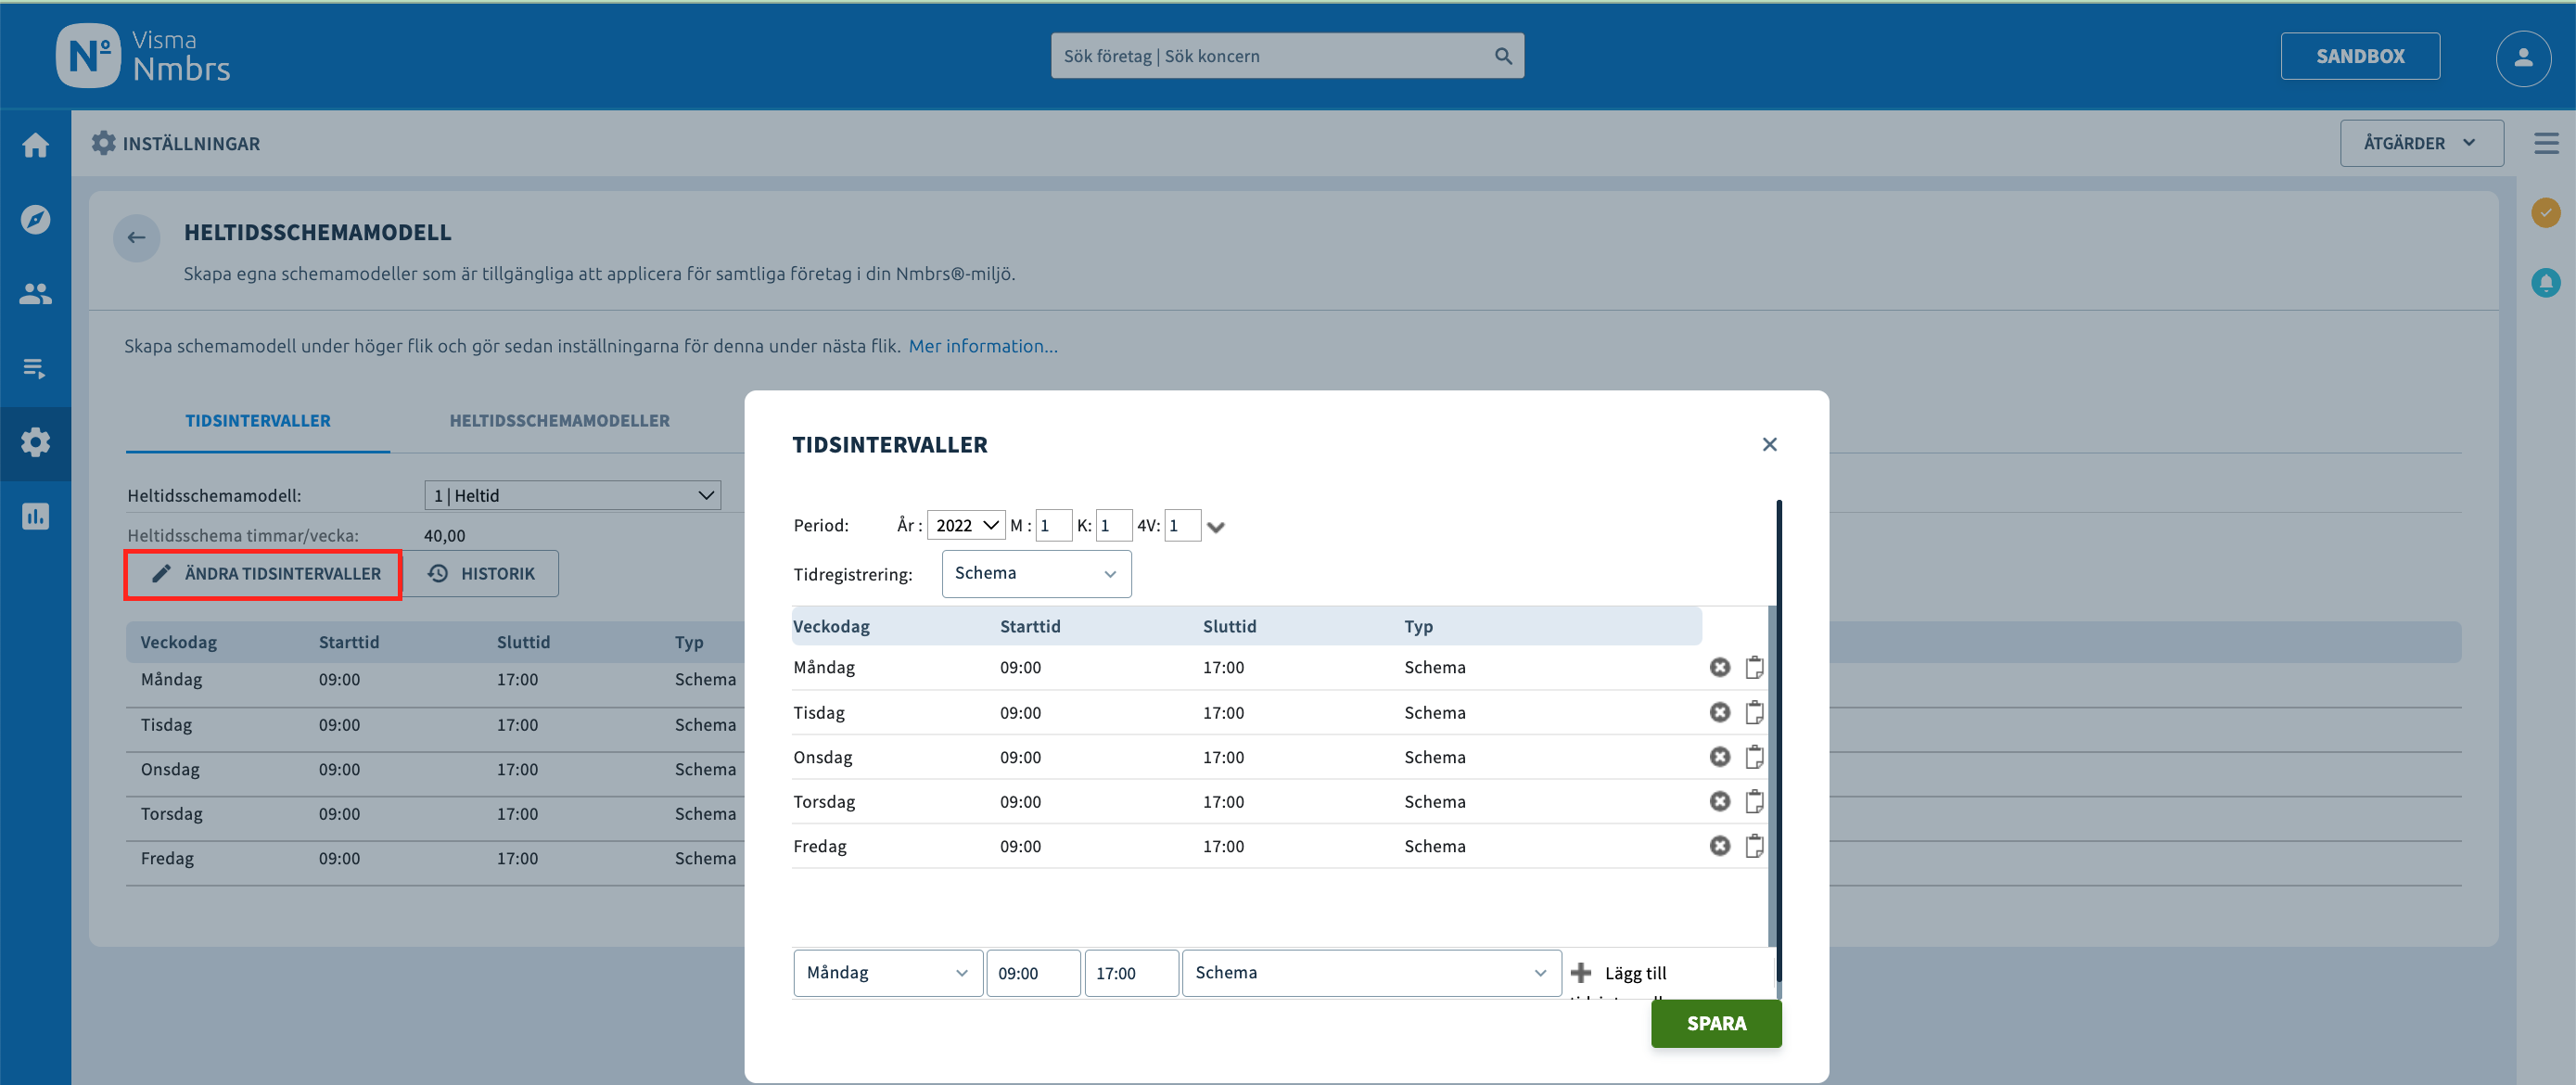
Task: Copy the Fredag interval row
Action: tap(1754, 846)
